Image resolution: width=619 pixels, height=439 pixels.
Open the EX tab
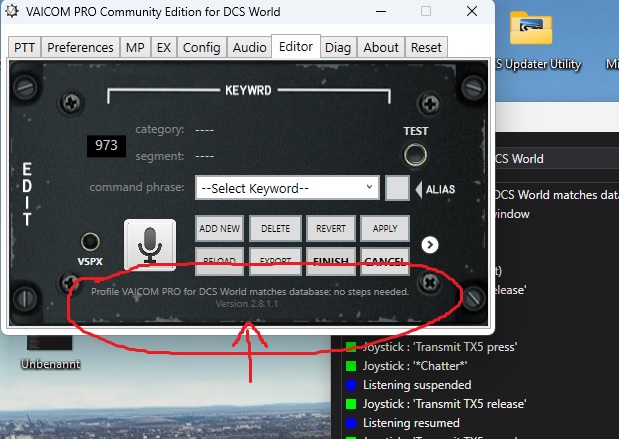(x=164, y=47)
